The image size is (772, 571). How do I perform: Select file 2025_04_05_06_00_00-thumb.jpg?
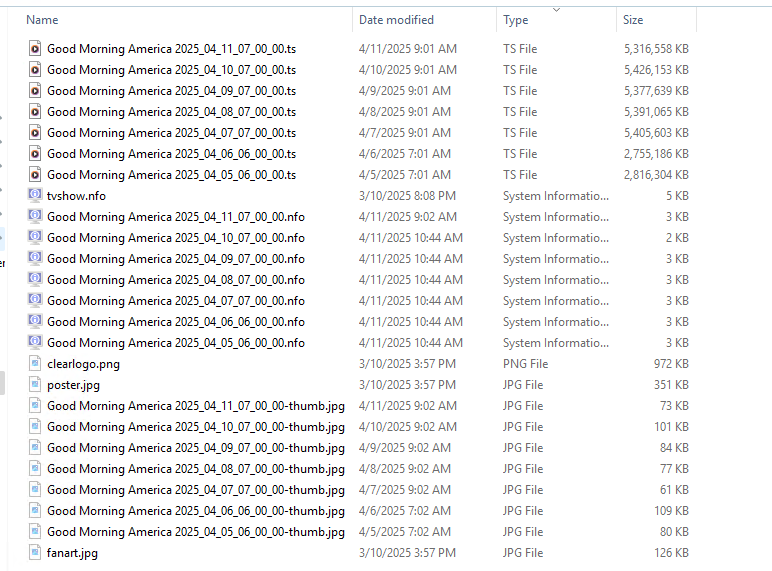click(196, 532)
